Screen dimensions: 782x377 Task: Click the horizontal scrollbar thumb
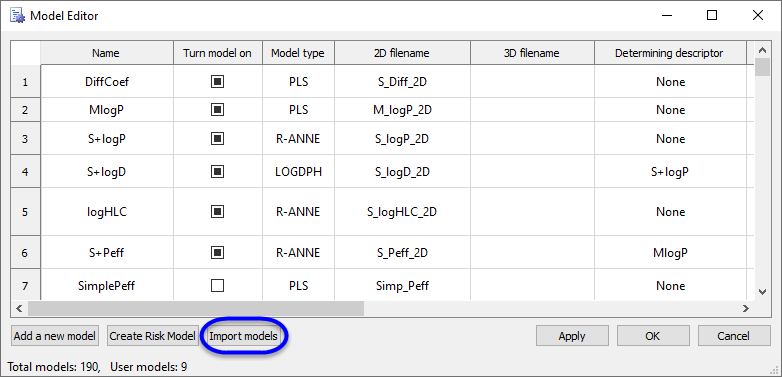(x=196, y=308)
